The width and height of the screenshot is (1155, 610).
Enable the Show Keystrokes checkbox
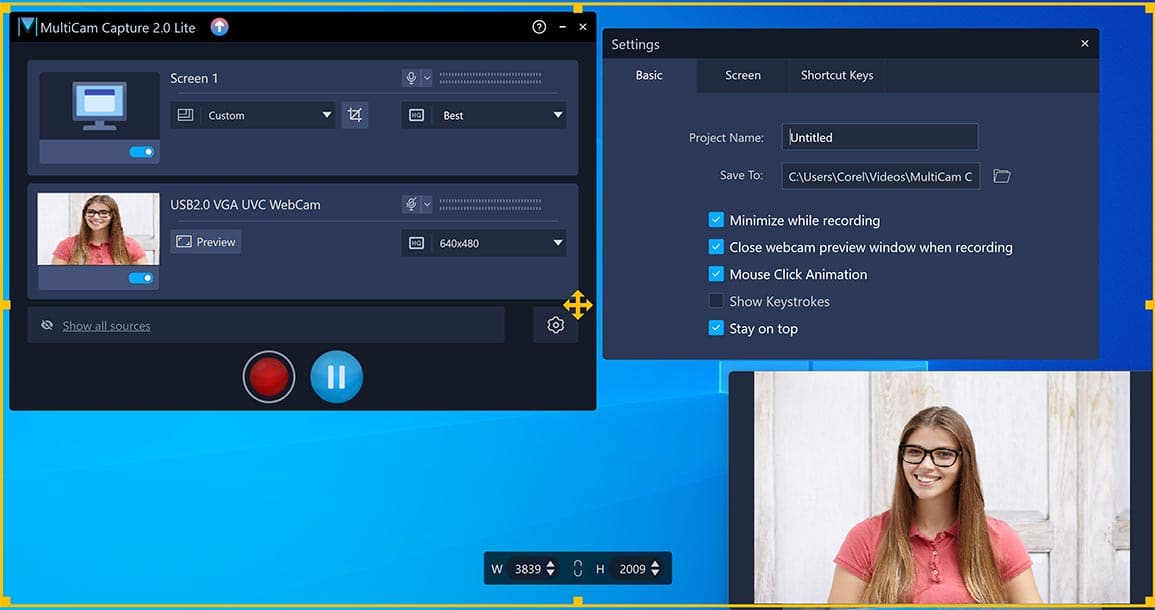[716, 301]
